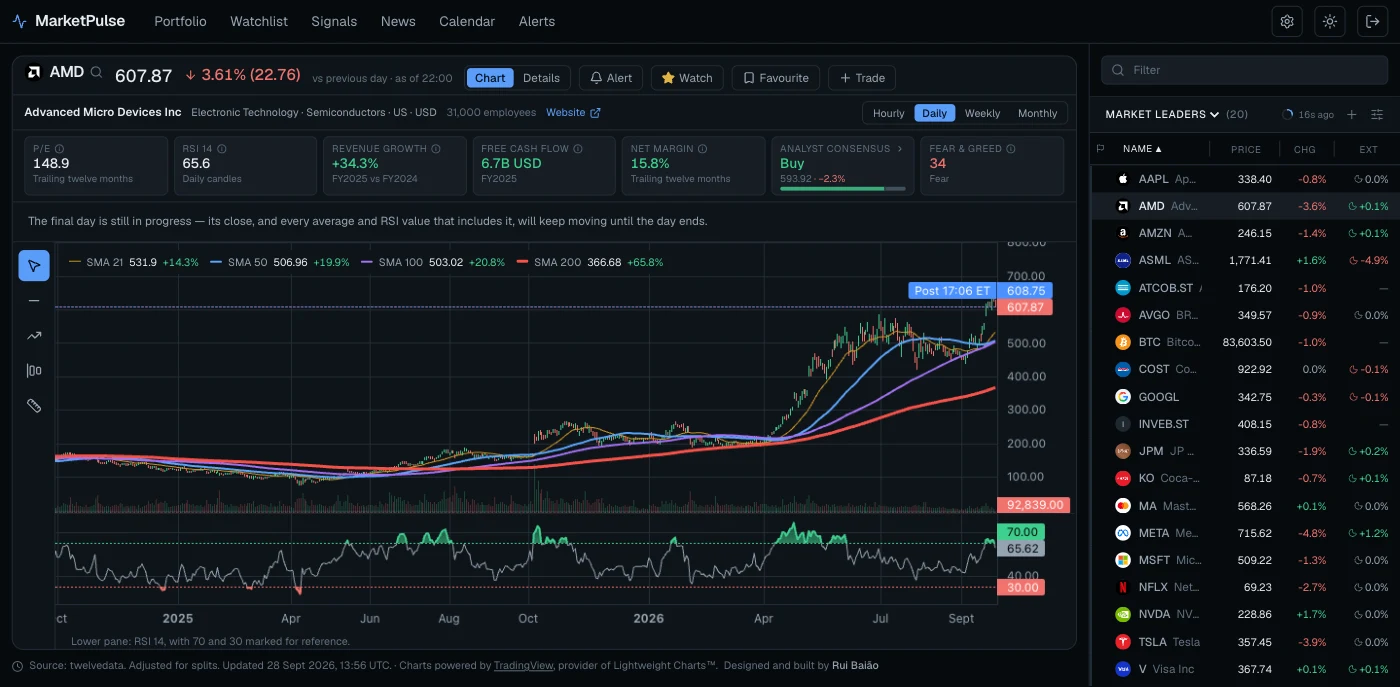This screenshot has width=1400, height=687.
Task: Click SMA 21 legend color line
Action: point(75,262)
